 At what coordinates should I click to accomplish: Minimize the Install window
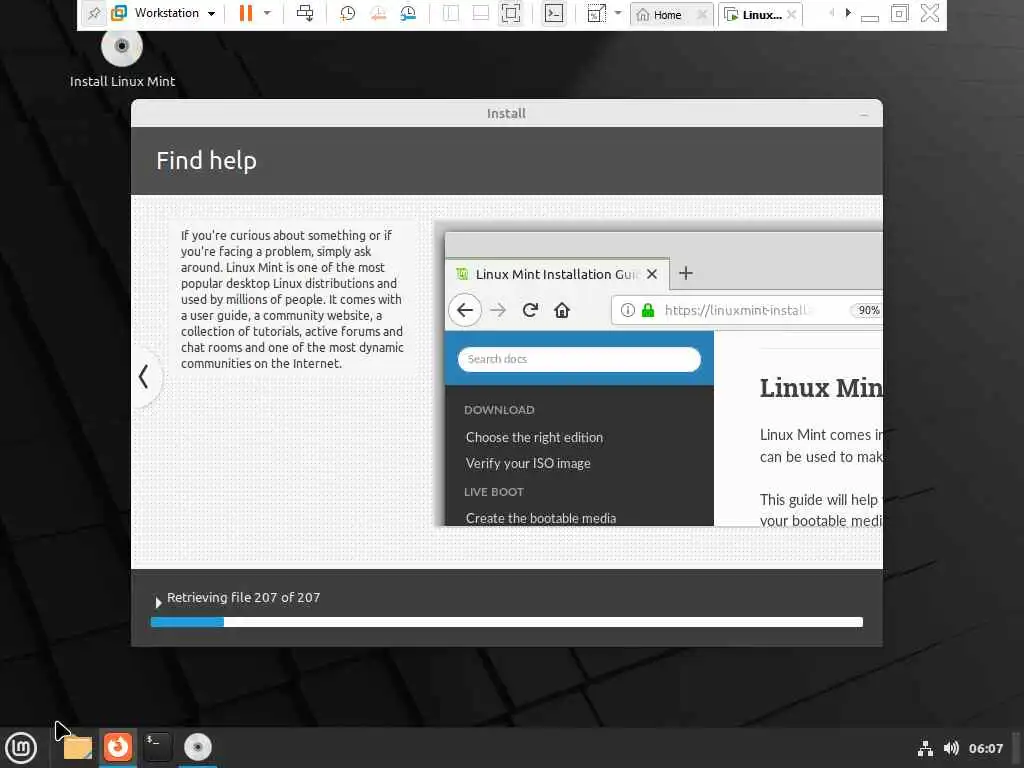point(864,114)
